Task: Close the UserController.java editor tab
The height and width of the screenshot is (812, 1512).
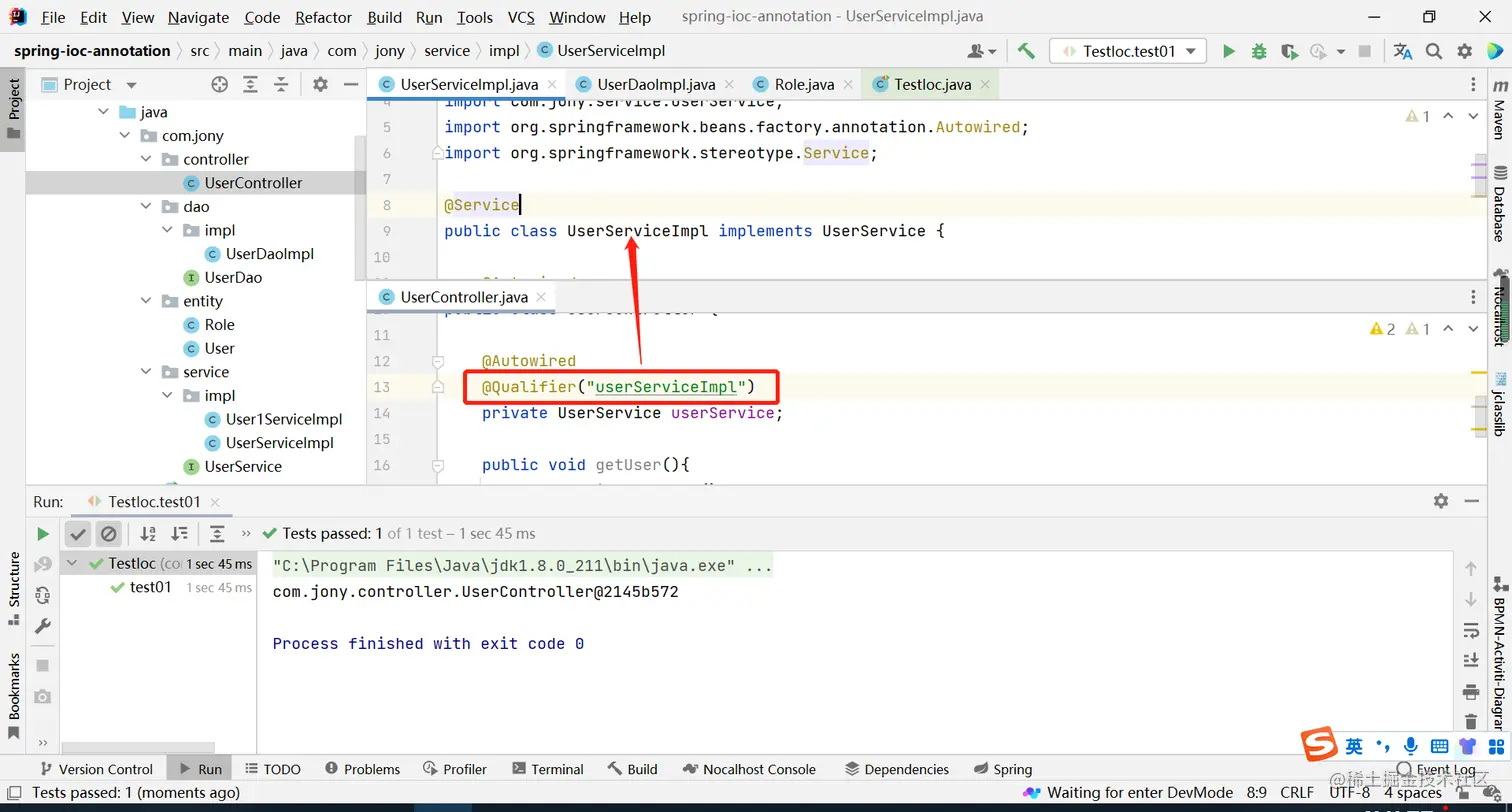Action: click(541, 297)
